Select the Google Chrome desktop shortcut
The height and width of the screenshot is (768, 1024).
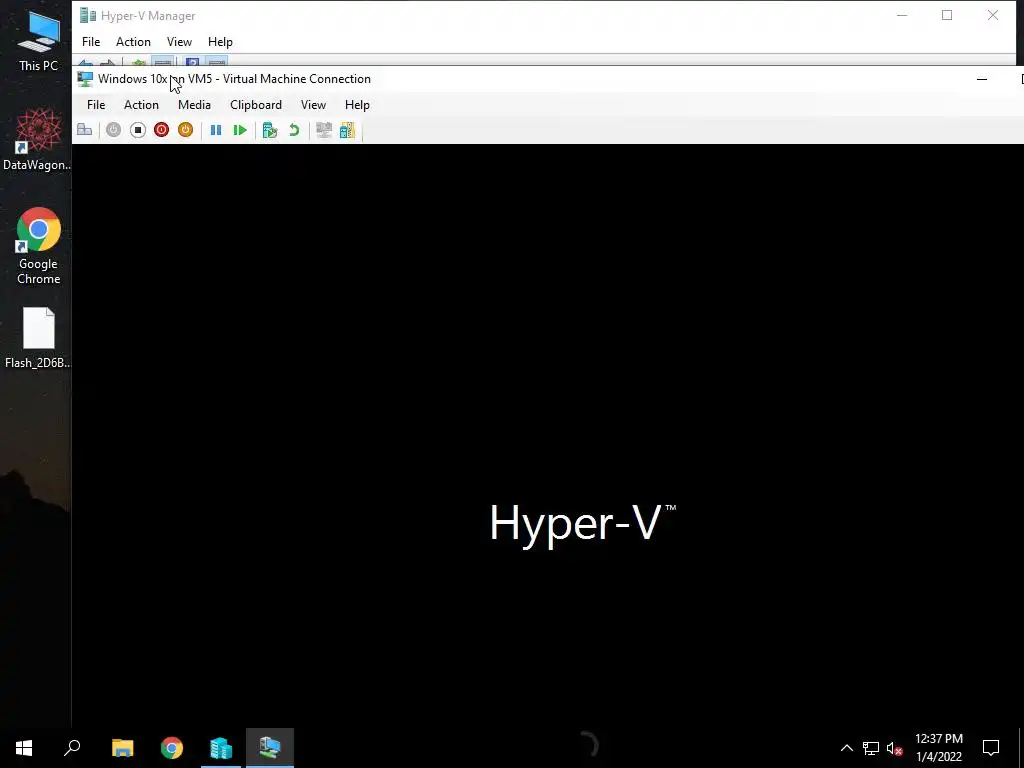pos(39,246)
